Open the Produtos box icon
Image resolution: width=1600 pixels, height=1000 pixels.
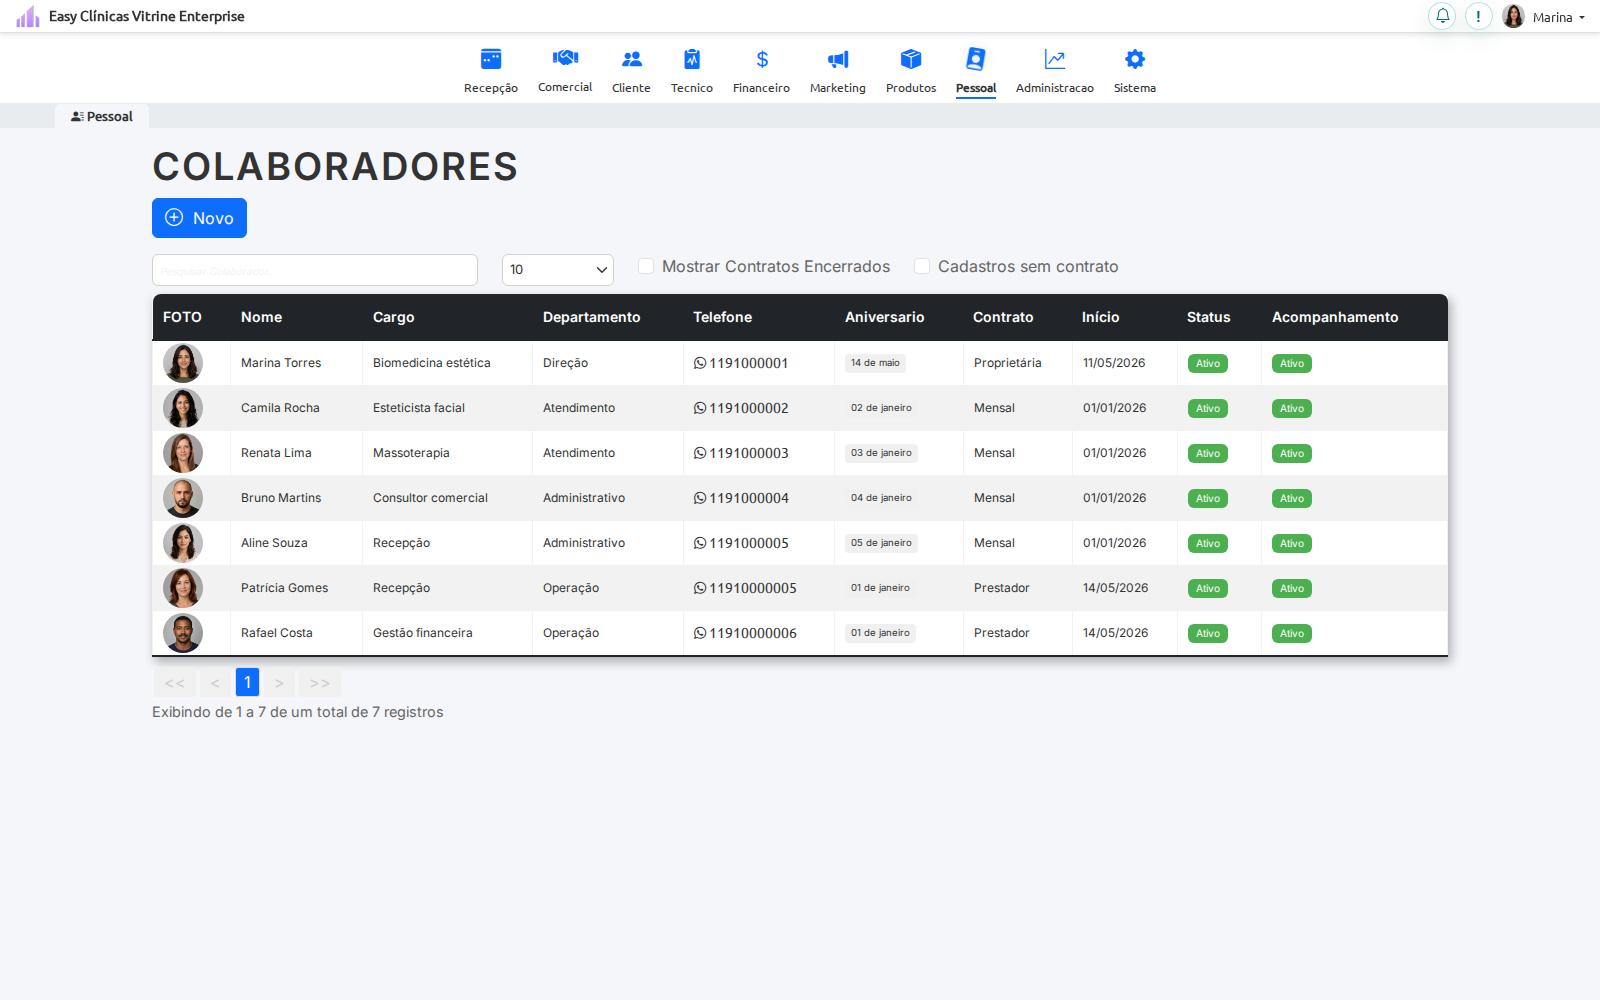click(x=911, y=59)
